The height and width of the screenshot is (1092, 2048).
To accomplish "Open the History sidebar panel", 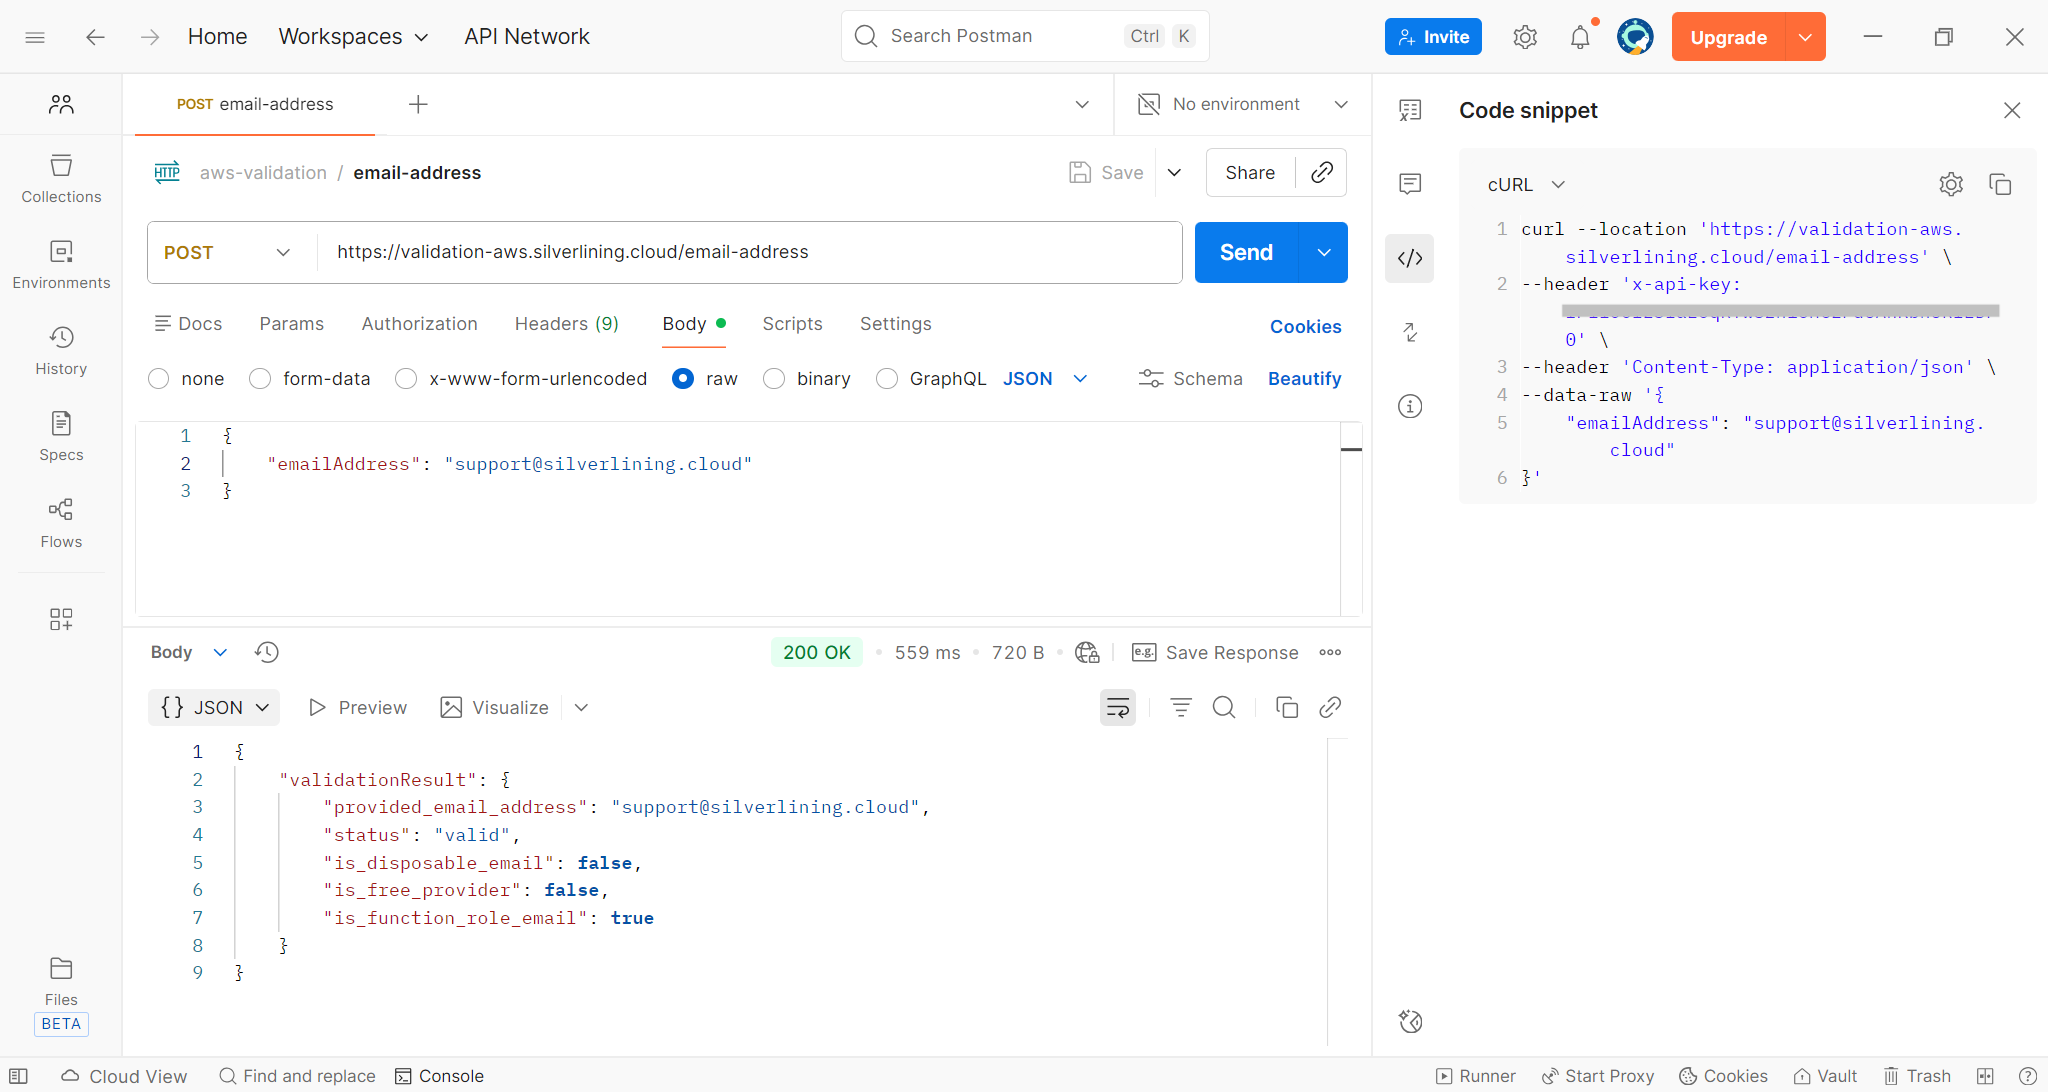I will (61, 351).
